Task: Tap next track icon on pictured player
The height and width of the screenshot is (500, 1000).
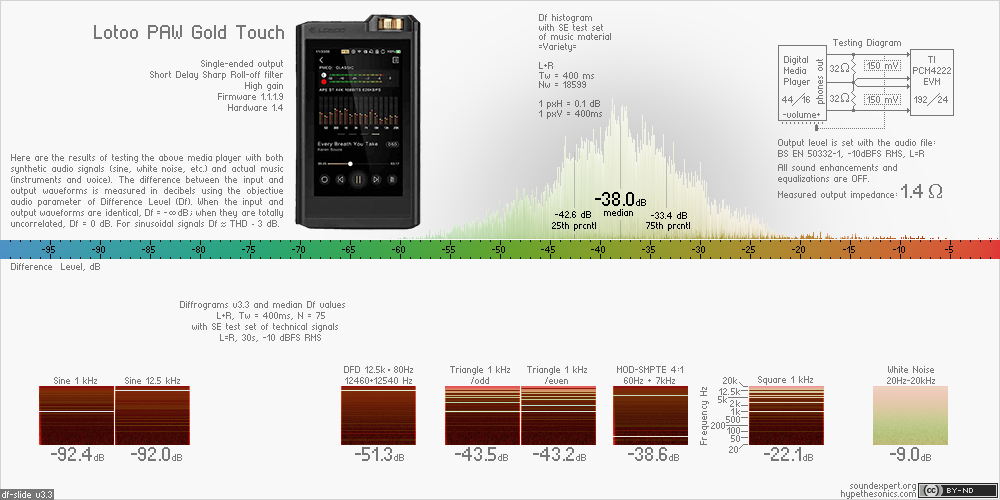Action: click(376, 180)
